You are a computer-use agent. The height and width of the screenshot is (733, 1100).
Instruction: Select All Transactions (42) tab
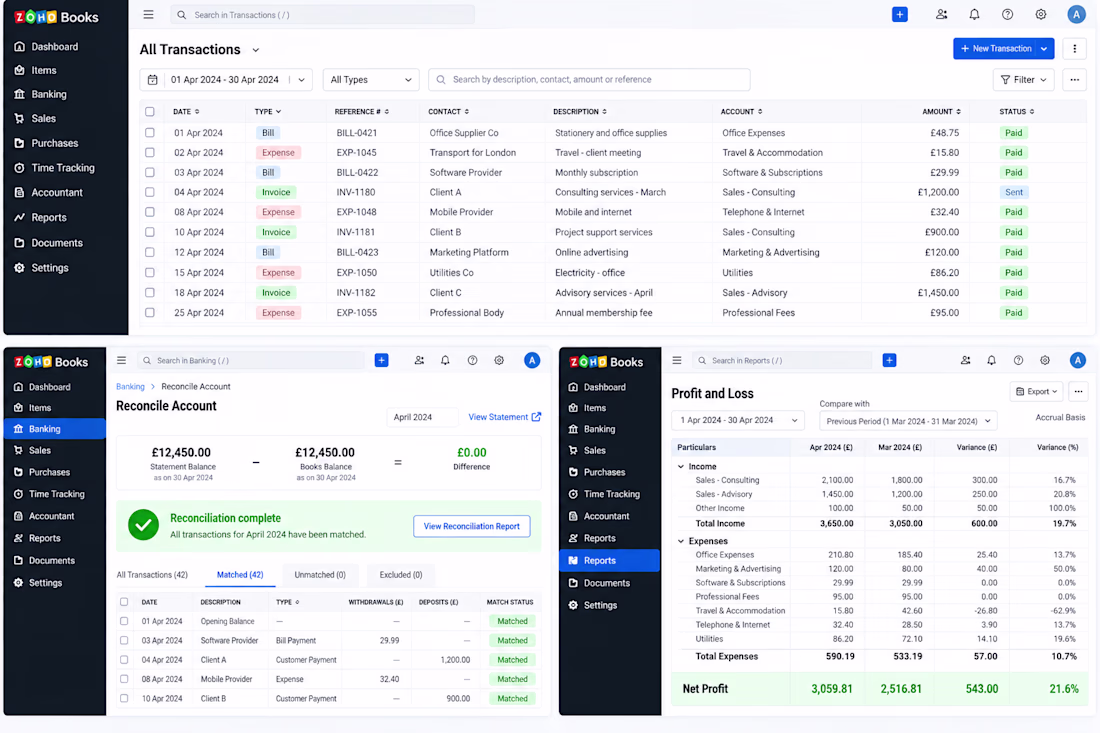[152, 575]
